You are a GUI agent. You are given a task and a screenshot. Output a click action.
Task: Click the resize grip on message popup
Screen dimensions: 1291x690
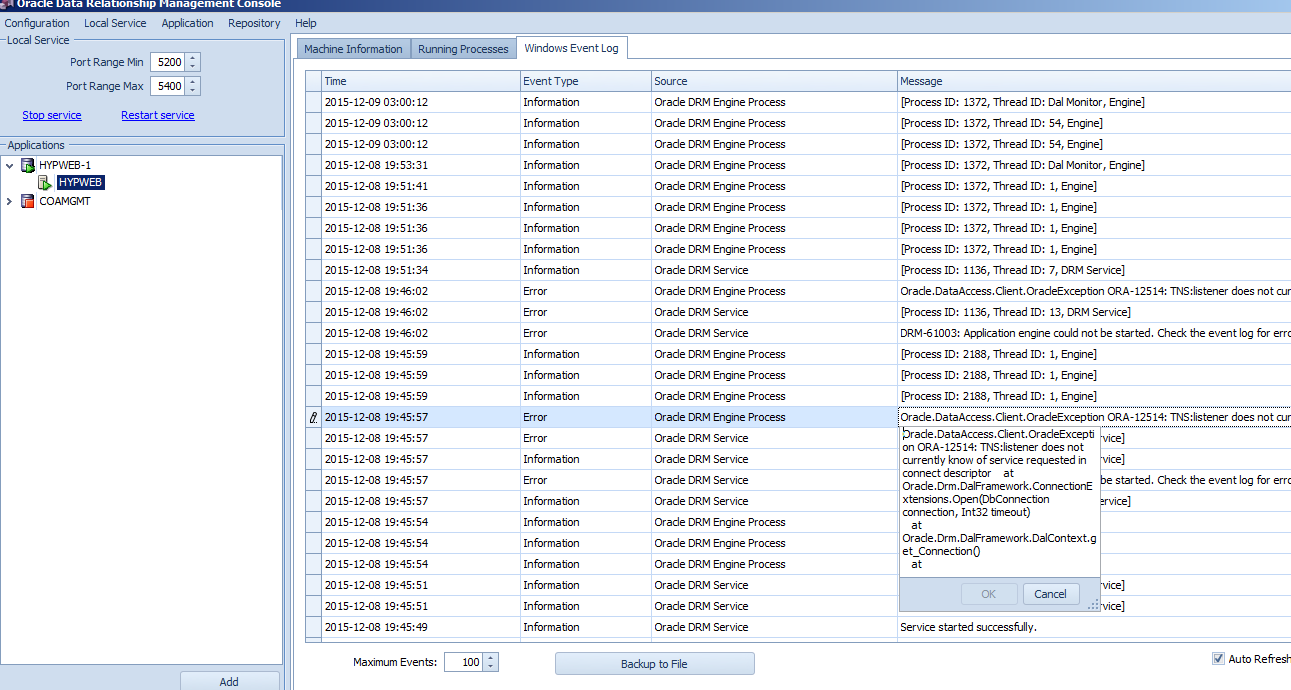1093,604
